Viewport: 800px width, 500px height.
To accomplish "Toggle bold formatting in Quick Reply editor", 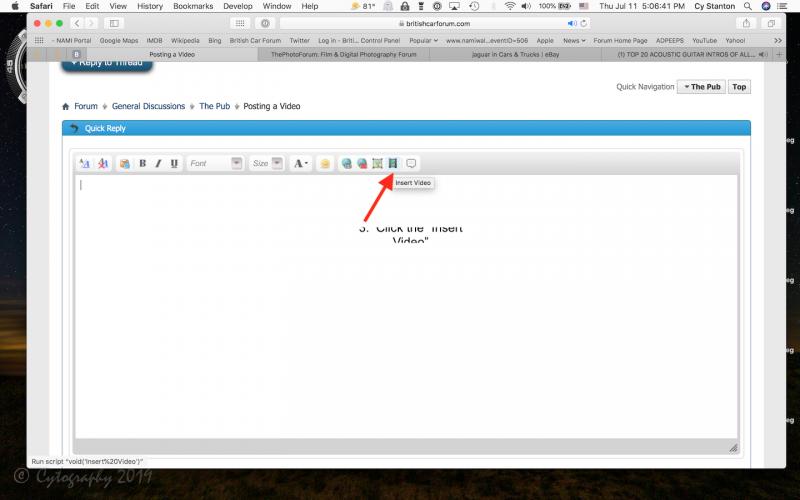I will [143, 163].
